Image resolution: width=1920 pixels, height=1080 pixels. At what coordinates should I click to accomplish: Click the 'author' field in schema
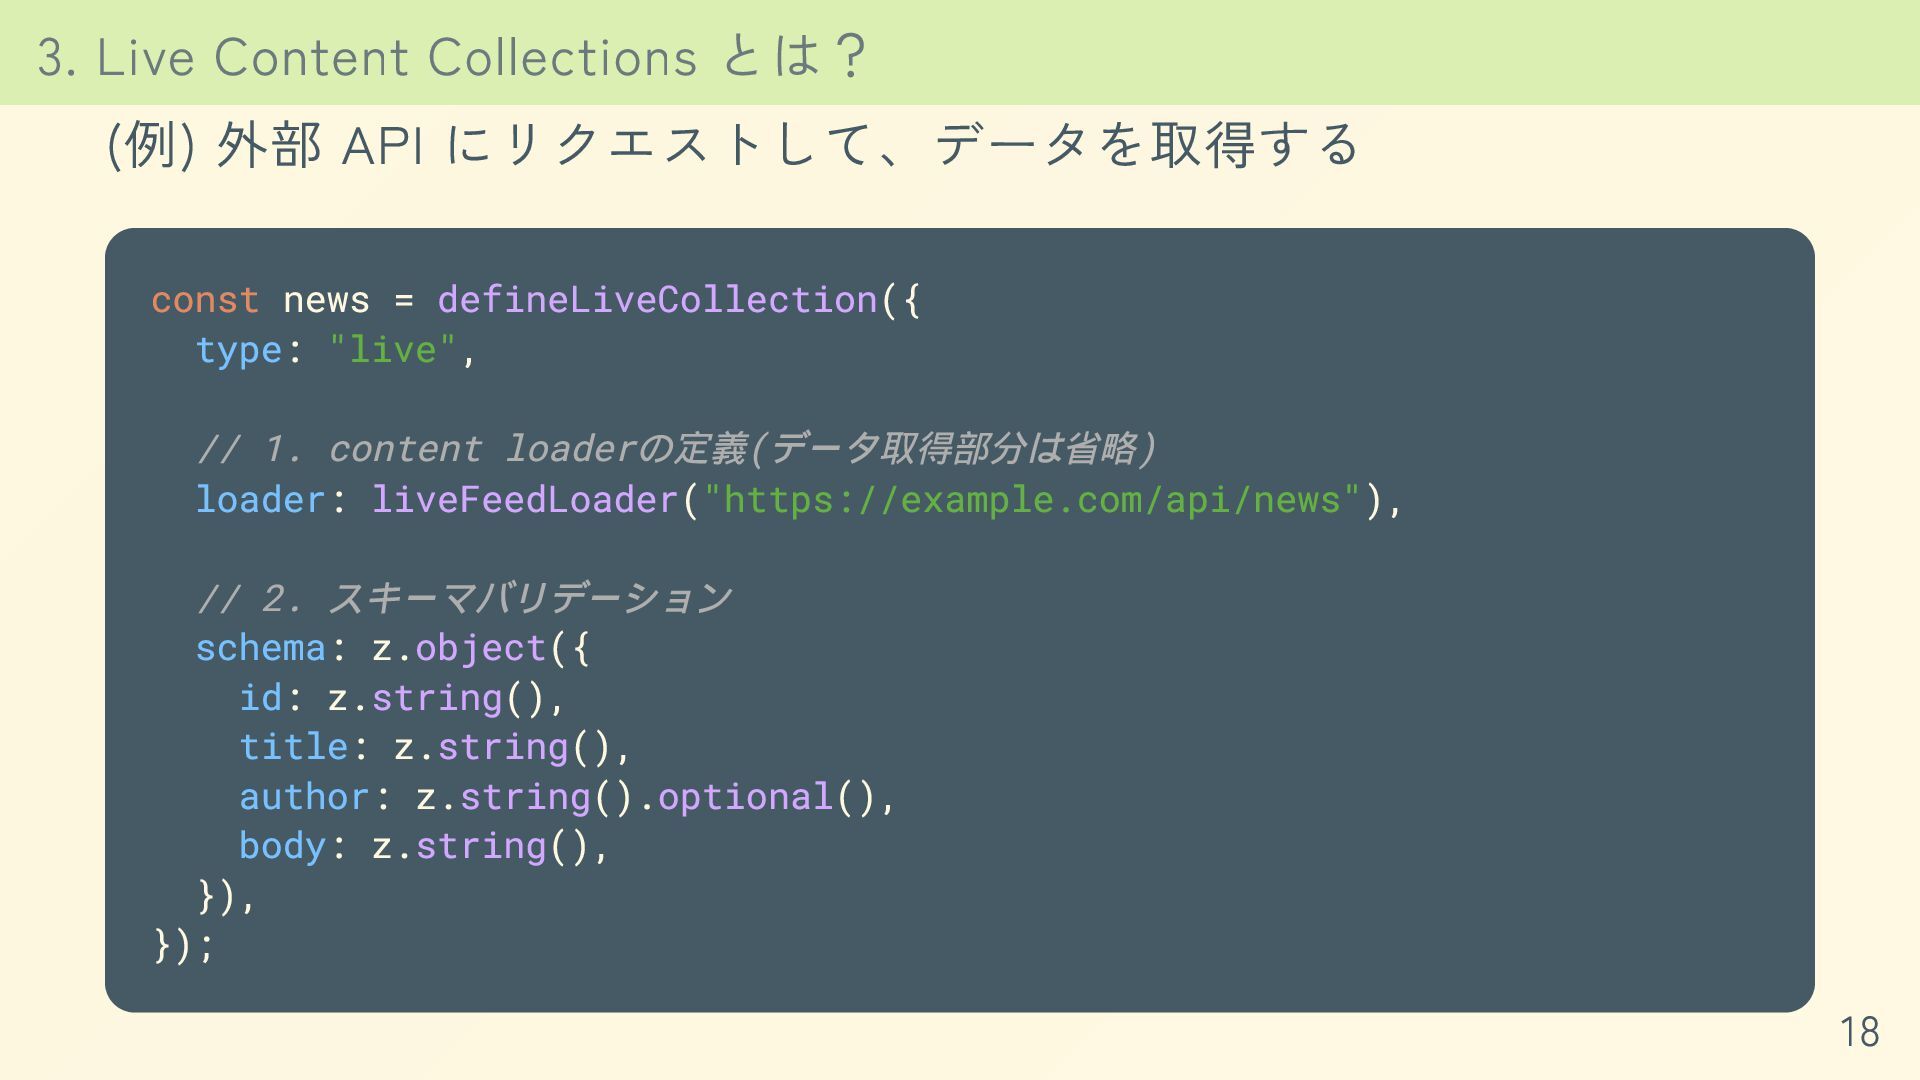pos(305,797)
